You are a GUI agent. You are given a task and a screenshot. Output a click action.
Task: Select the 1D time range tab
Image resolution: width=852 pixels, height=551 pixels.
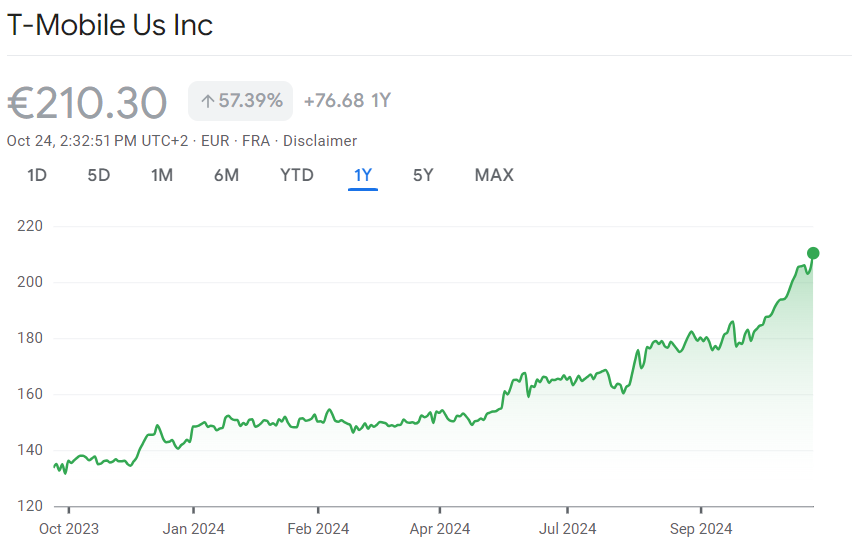[37, 175]
